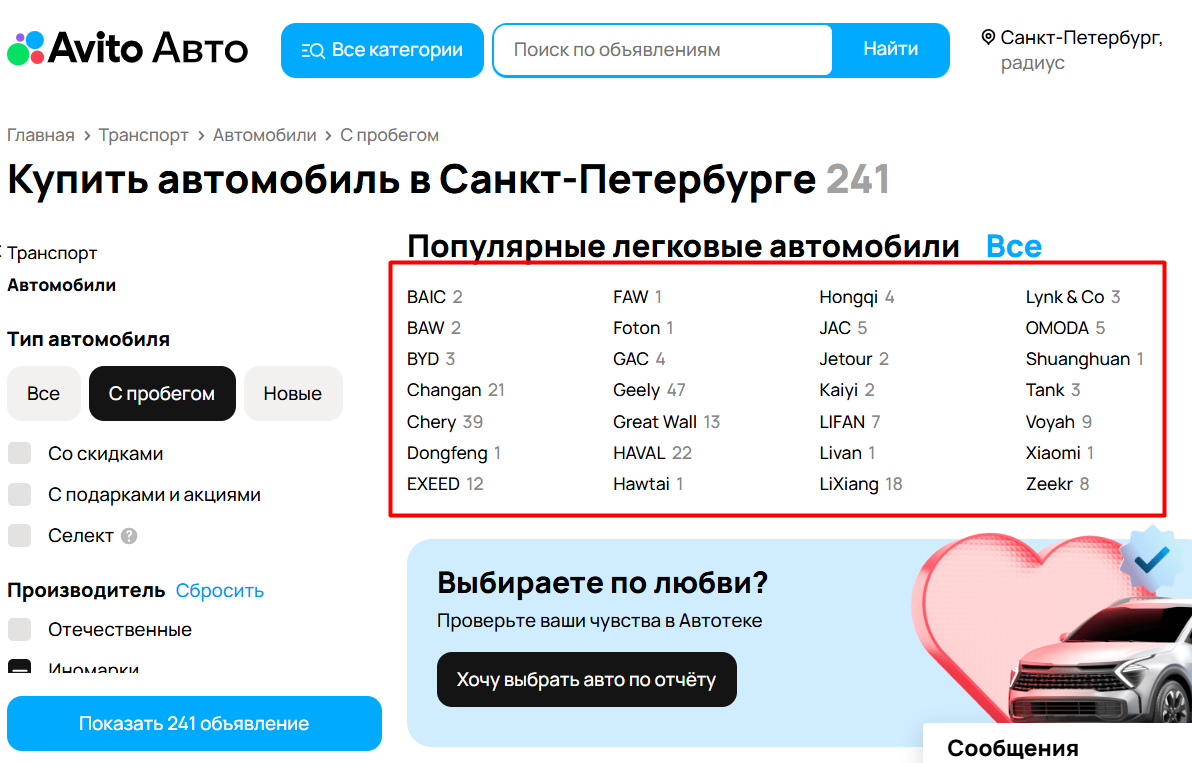
Task: Focus the Поиск по объявлениям search field
Action: pyautogui.click(x=662, y=50)
